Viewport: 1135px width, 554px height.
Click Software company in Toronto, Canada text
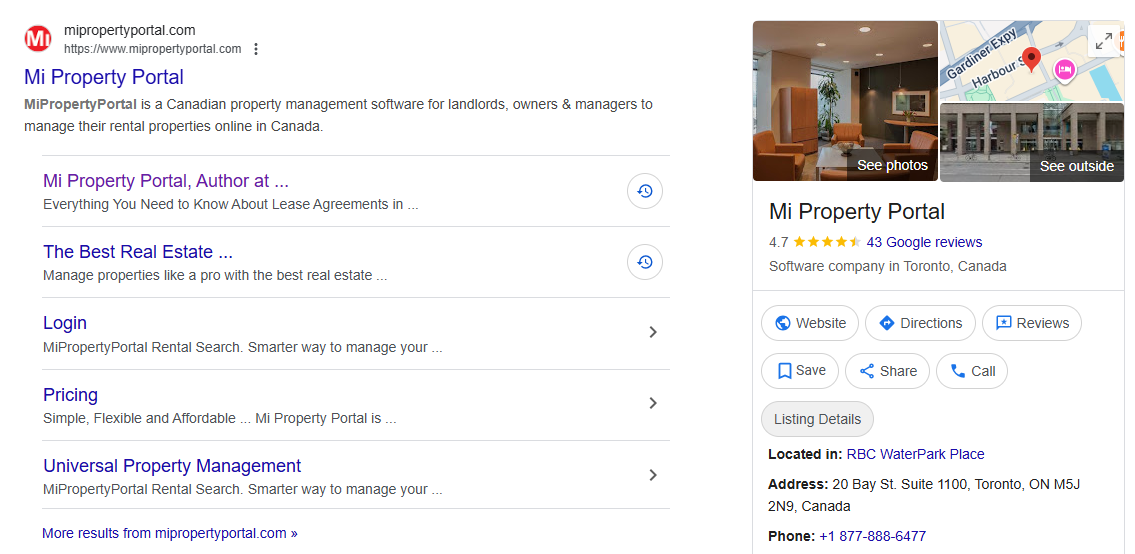(887, 266)
